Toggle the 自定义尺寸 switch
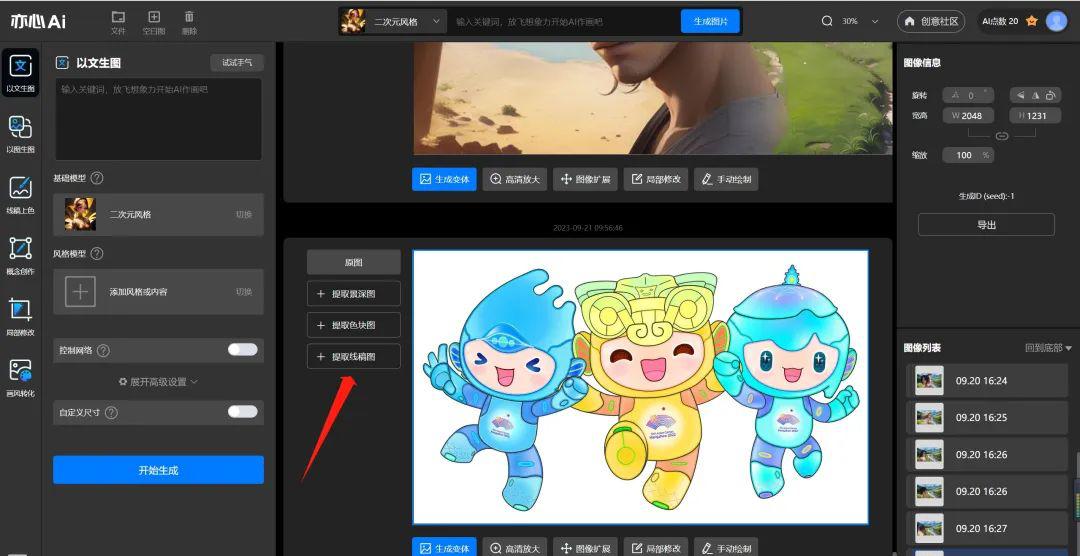Image resolution: width=1080 pixels, height=556 pixels. click(x=242, y=411)
